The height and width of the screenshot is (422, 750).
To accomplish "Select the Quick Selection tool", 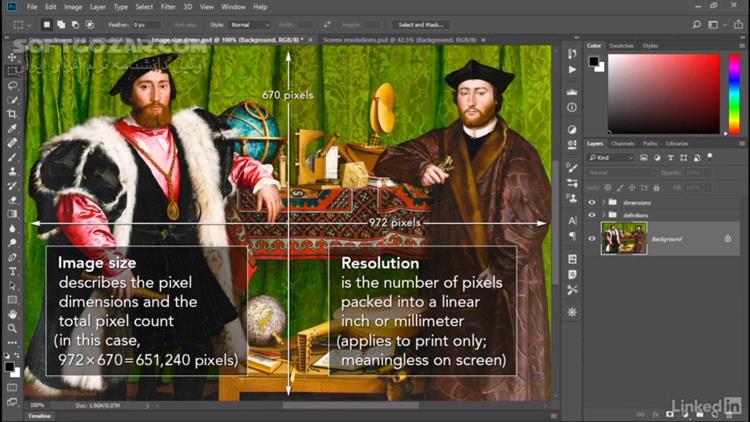I will [x=12, y=100].
